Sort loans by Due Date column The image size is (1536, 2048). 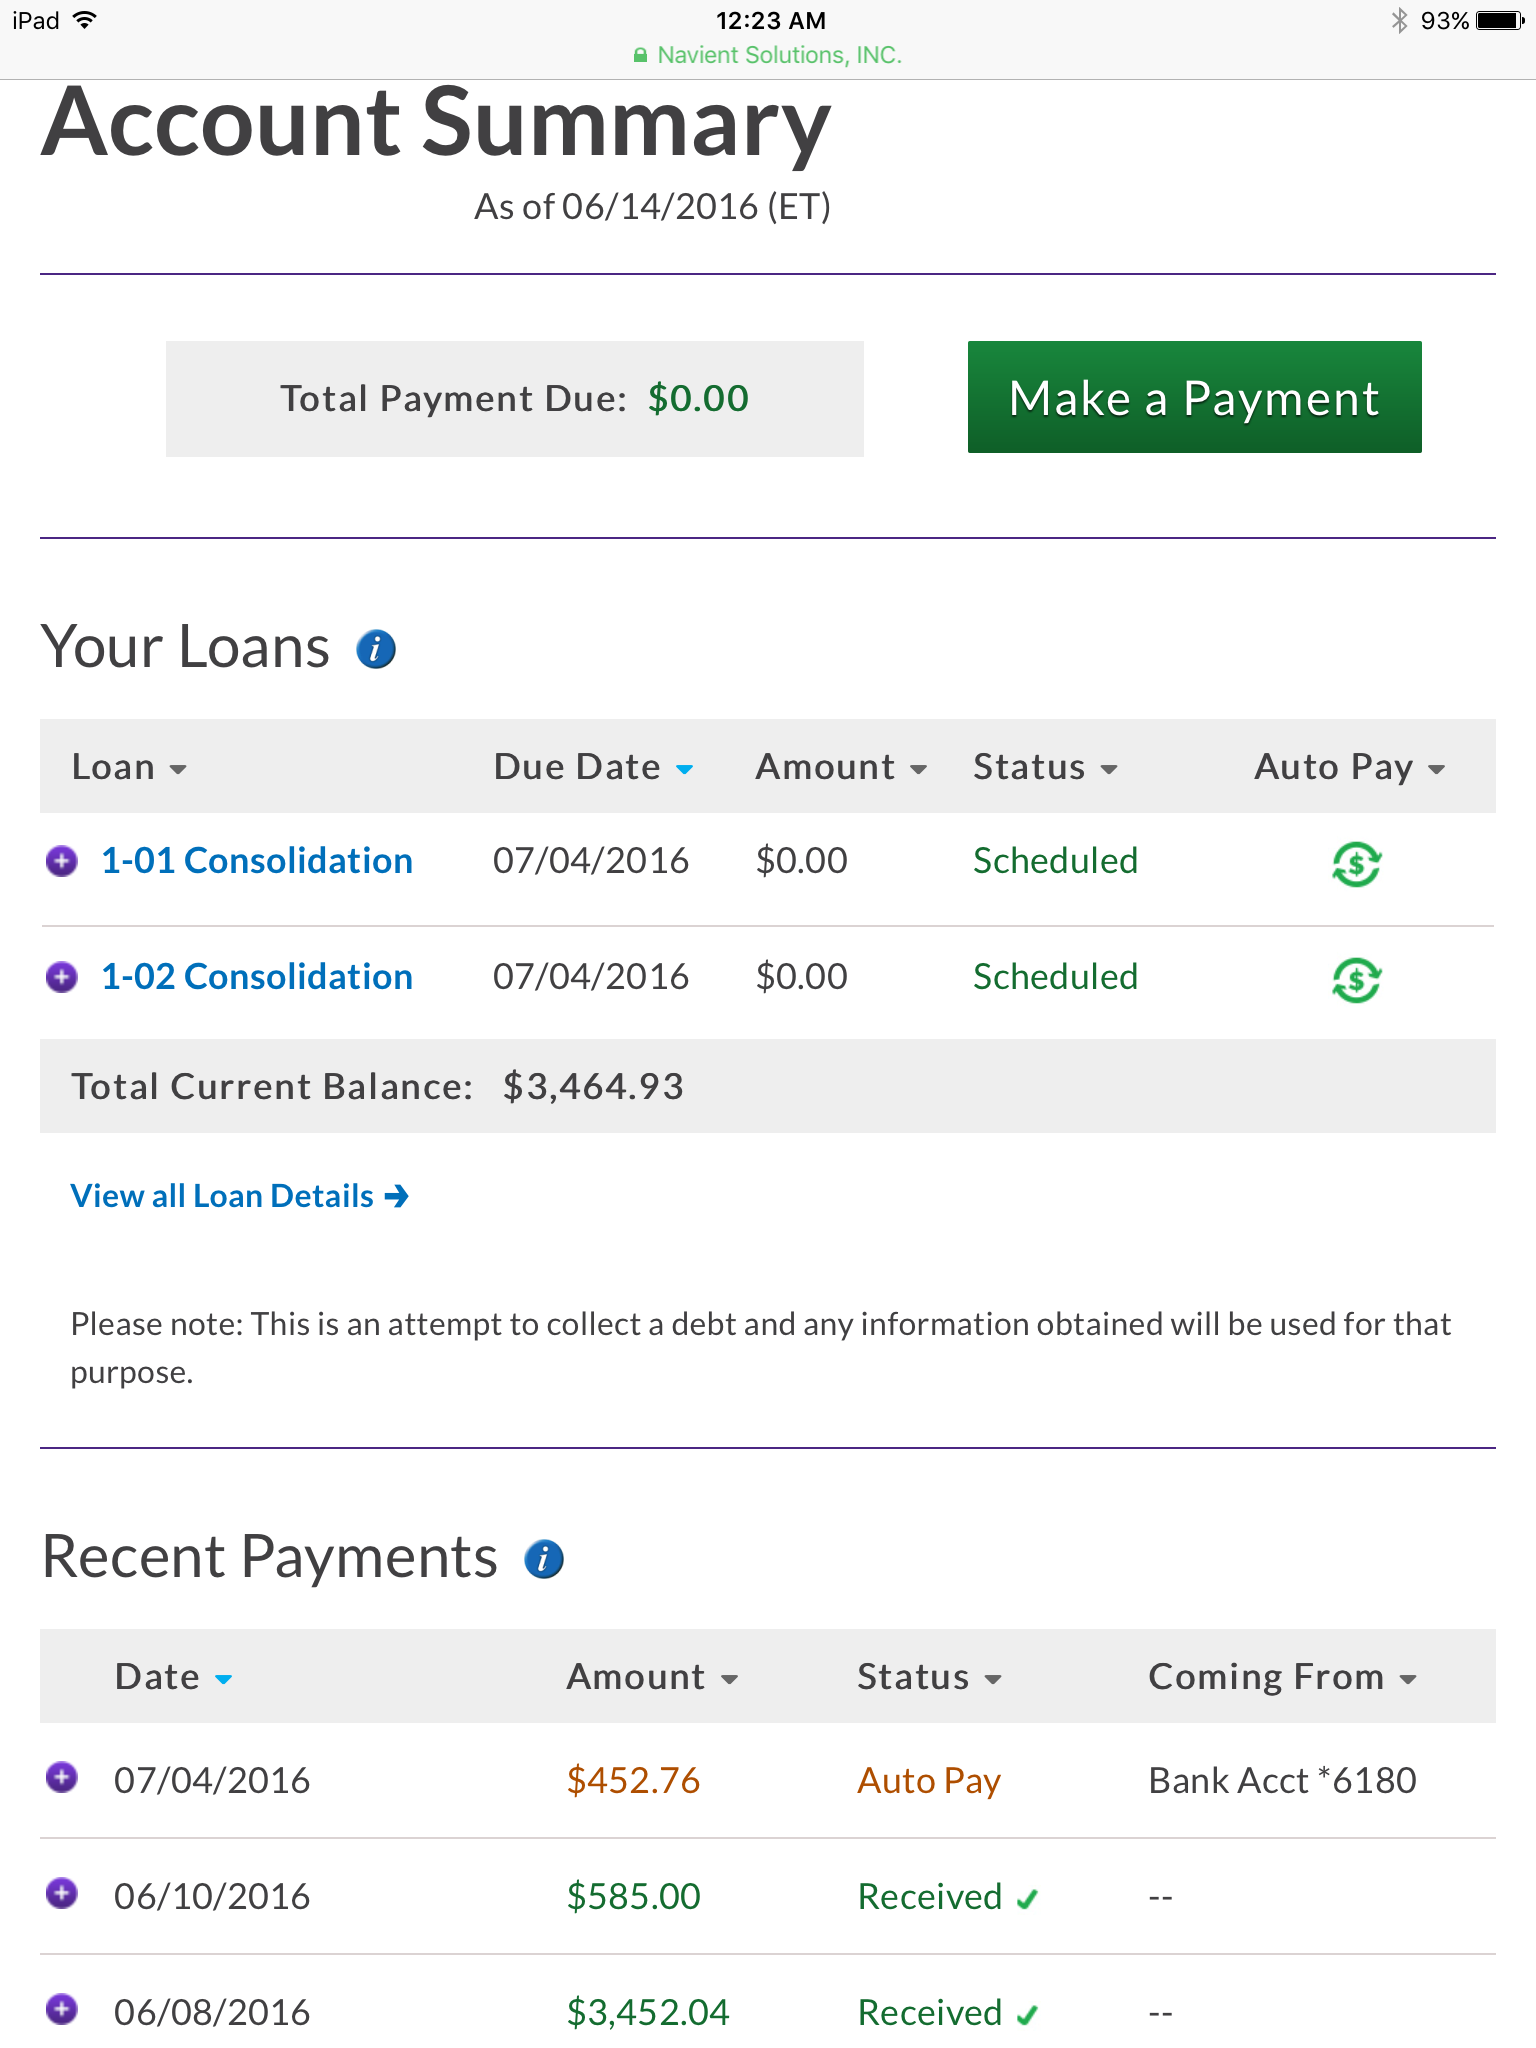[593, 767]
